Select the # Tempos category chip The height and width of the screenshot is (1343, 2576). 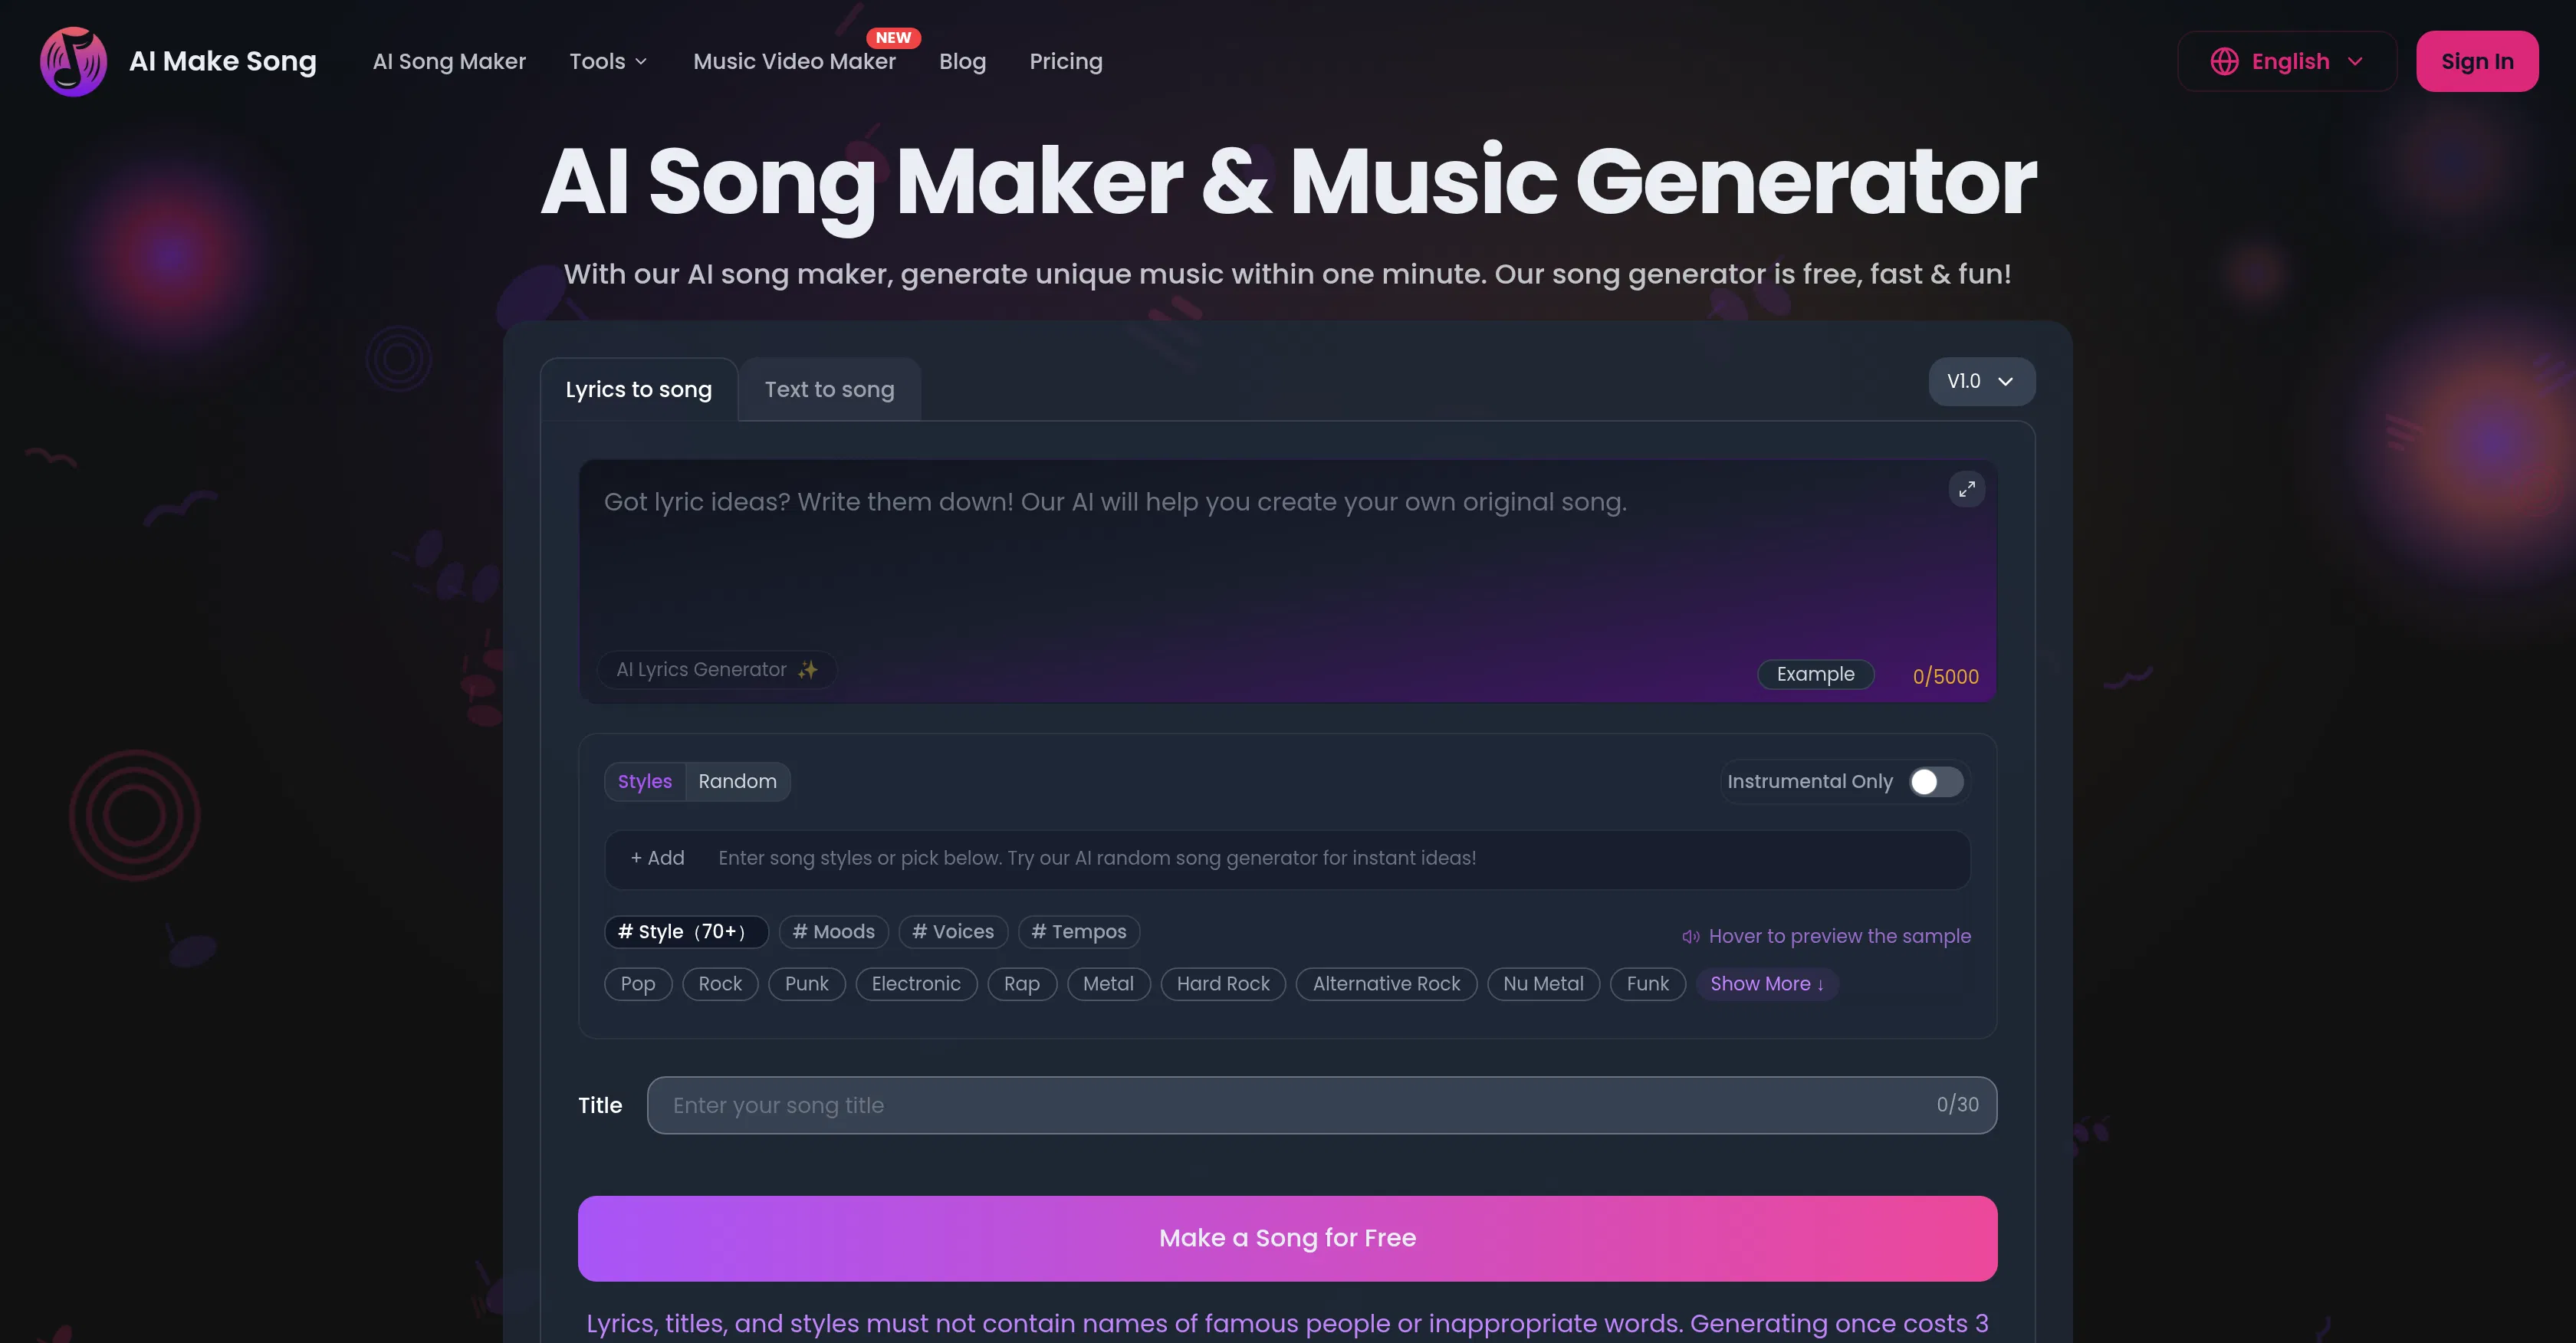(x=1078, y=931)
